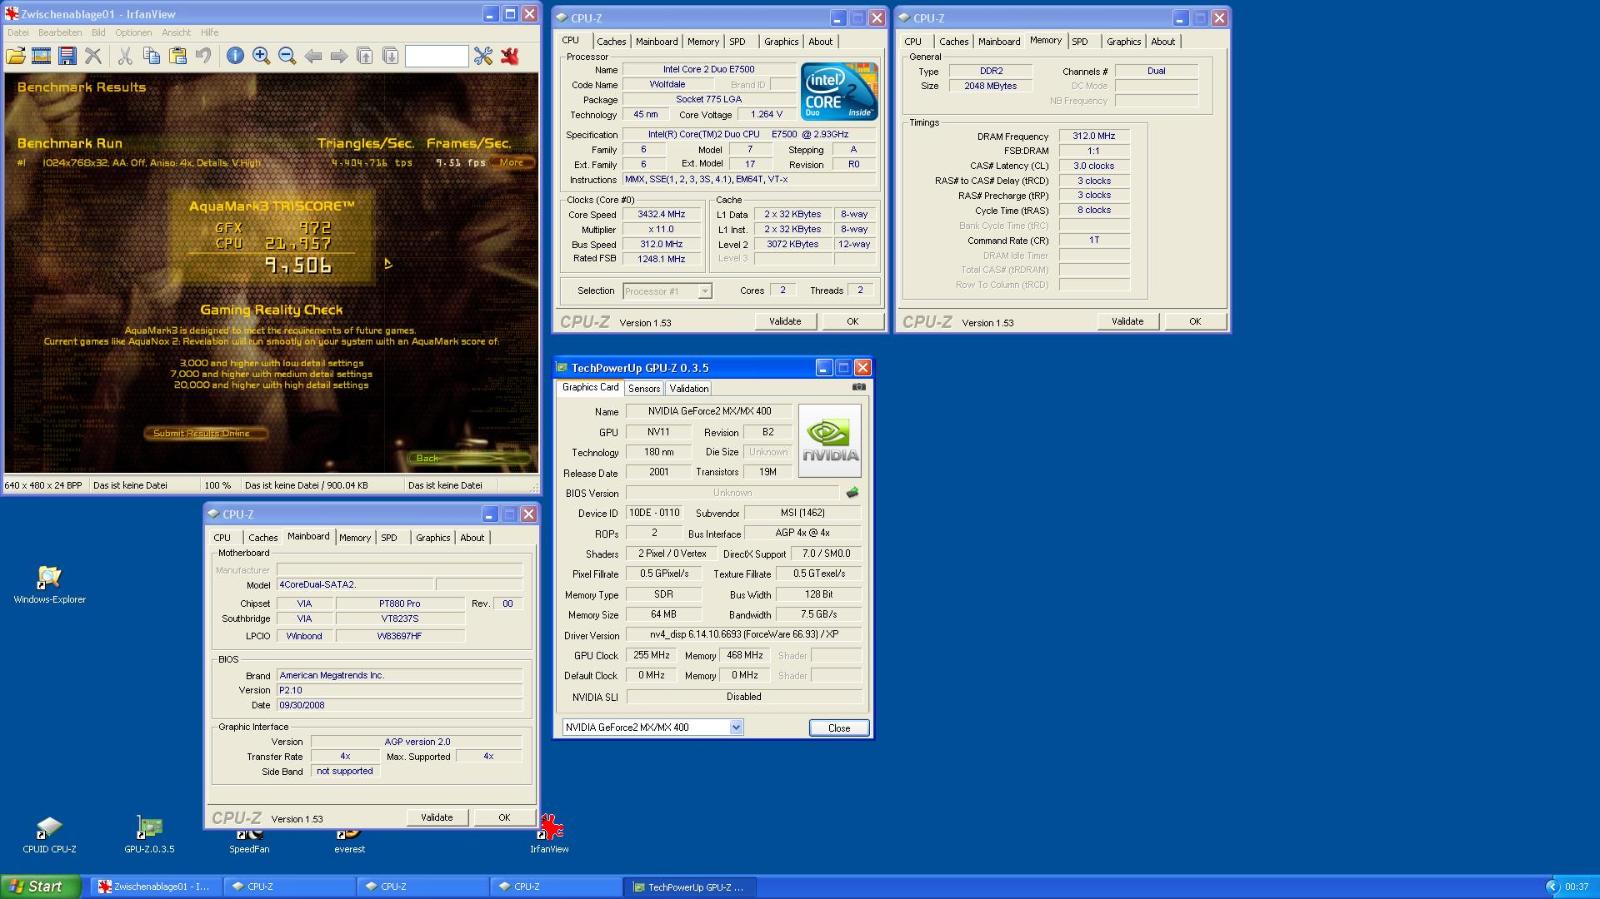Select the IrfanView desktop shortcut
The width and height of the screenshot is (1600, 899).
click(x=549, y=834)
